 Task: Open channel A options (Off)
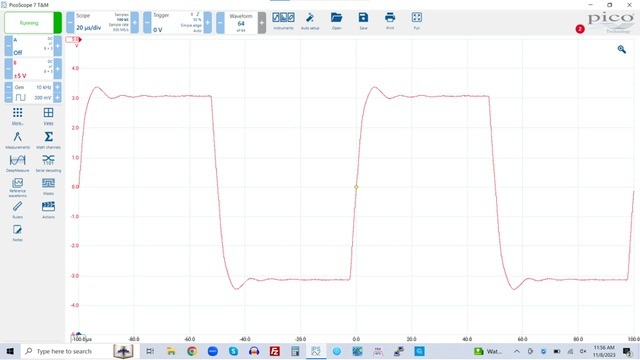coord(33,46)
